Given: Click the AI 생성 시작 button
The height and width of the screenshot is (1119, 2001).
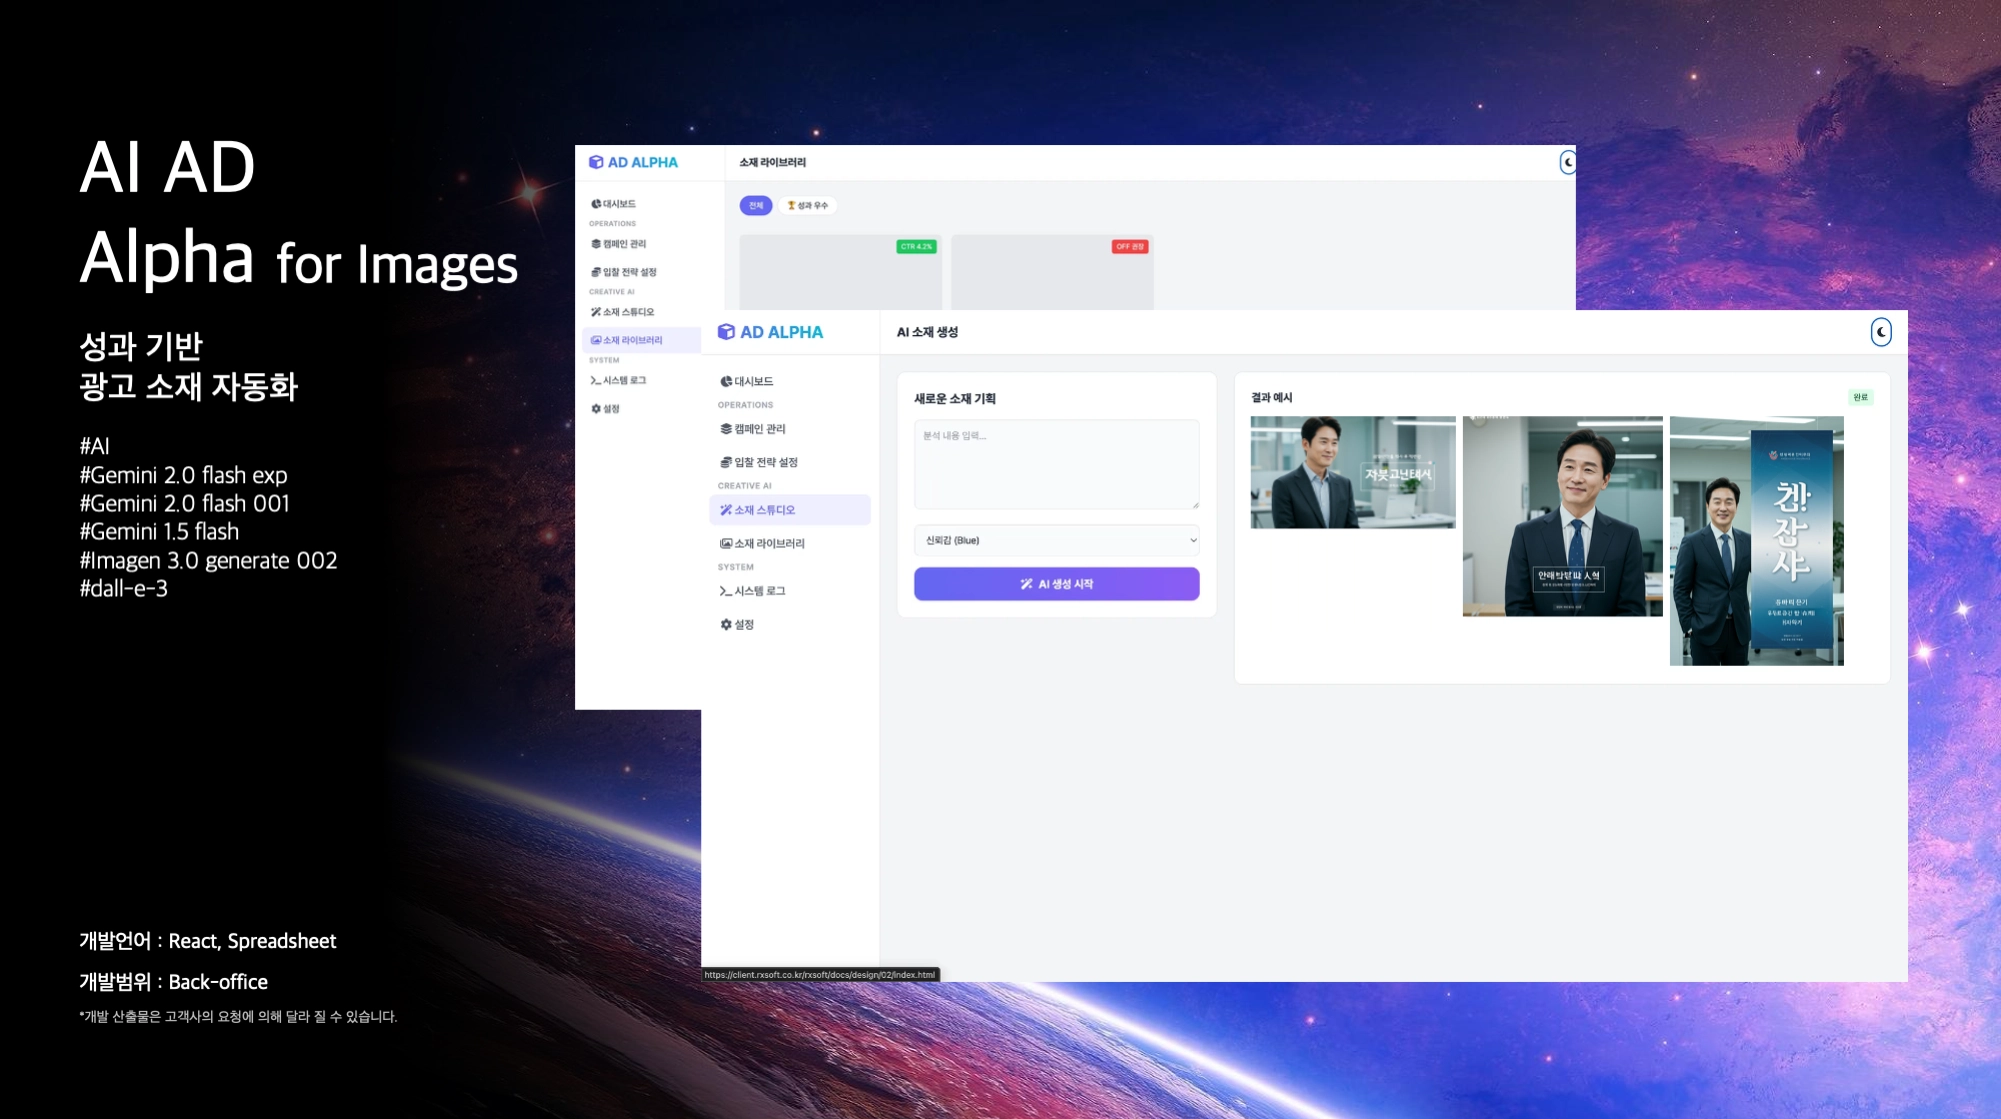Looking at the screenshot, I should 1056,584.
